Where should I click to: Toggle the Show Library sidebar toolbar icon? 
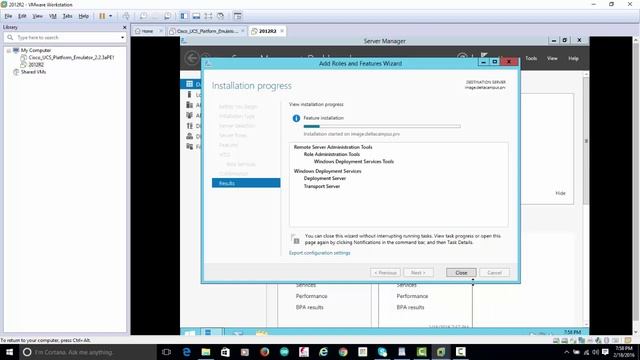pos(184,16)
